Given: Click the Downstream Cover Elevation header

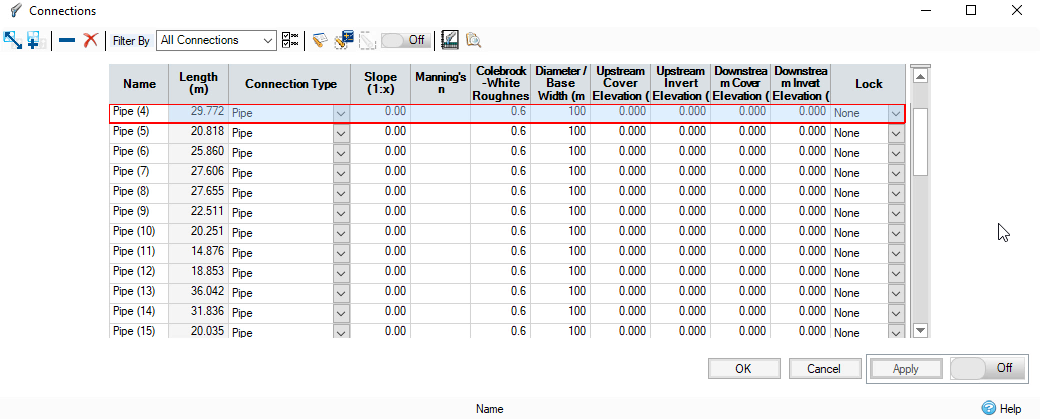Looking at the screenshot, I should (741, 84).
